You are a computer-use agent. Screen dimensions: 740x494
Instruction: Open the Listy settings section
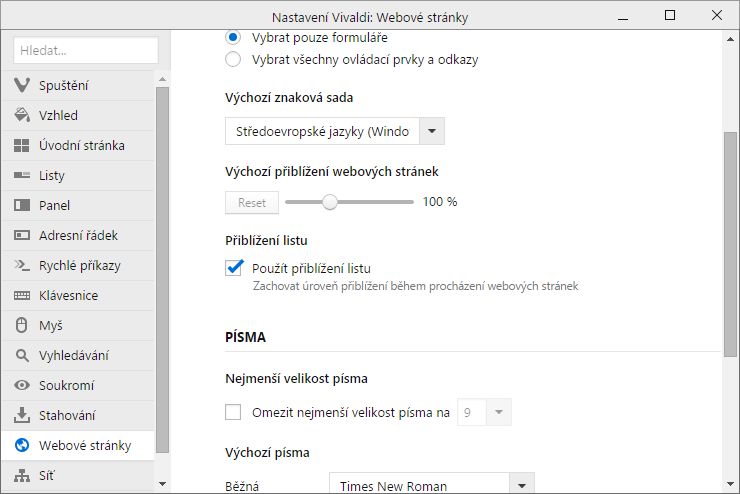point(78,175)
